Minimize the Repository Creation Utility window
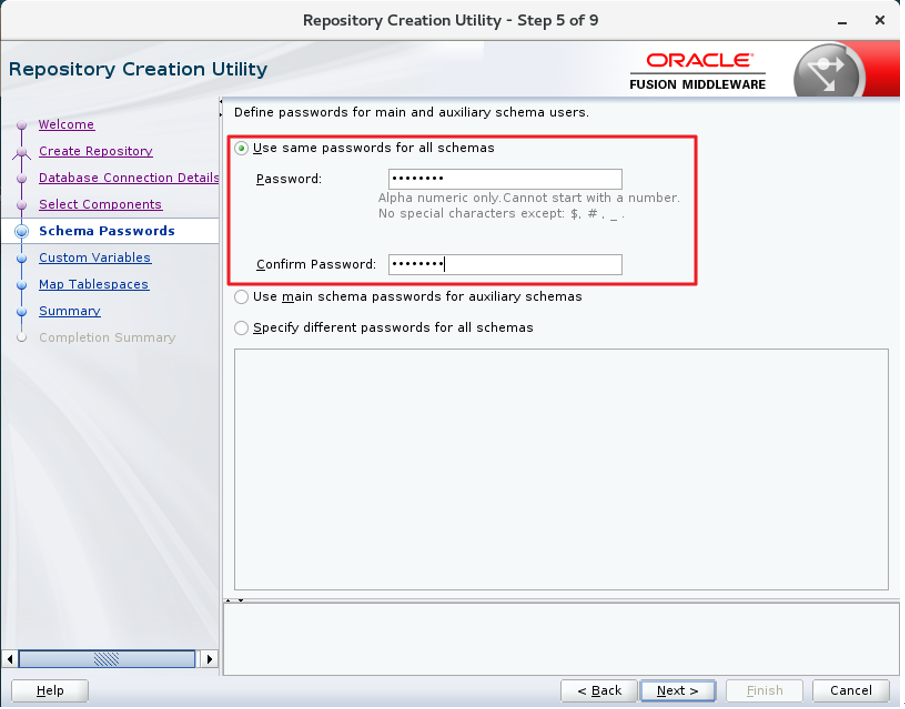 pyautogui.click(x=843, y=22)
